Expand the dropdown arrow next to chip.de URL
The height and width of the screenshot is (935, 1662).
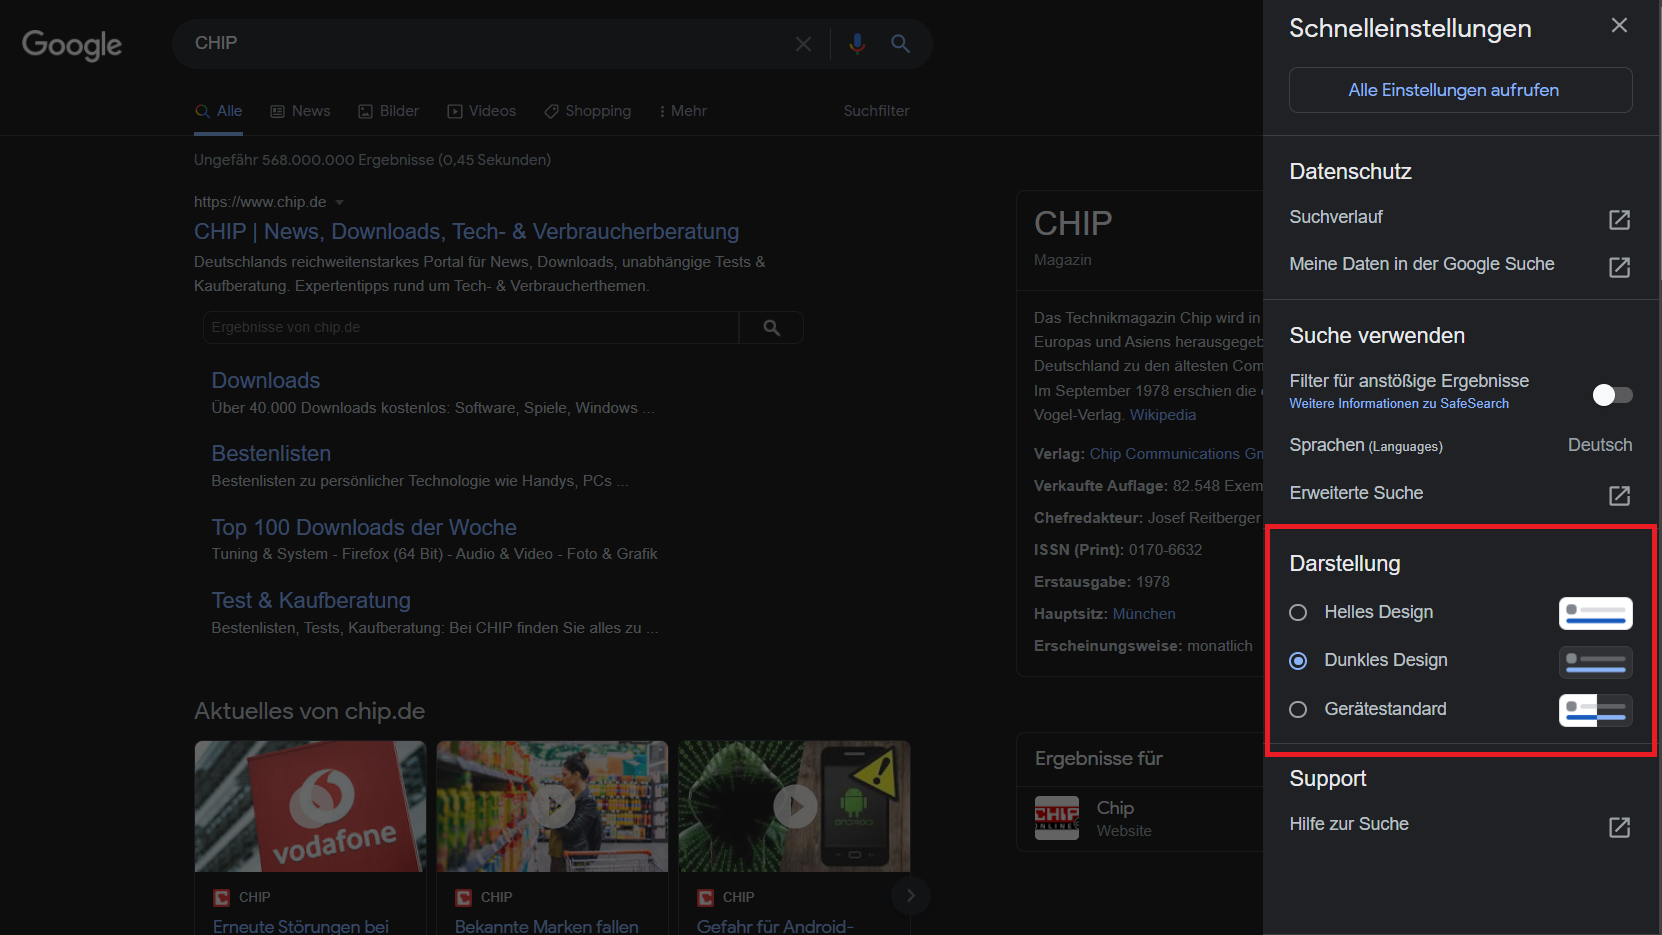[339, 201]
